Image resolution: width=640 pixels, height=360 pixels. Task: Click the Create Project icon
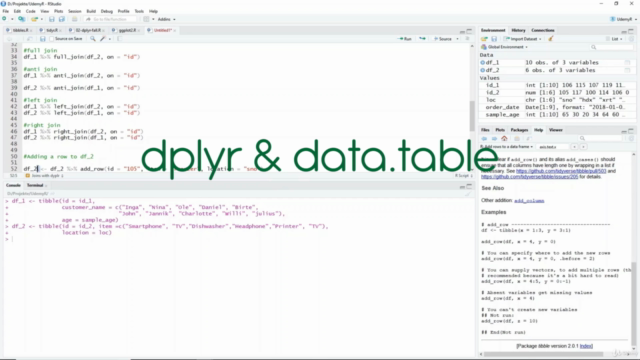pyautogui.click(x=21, y=19)
